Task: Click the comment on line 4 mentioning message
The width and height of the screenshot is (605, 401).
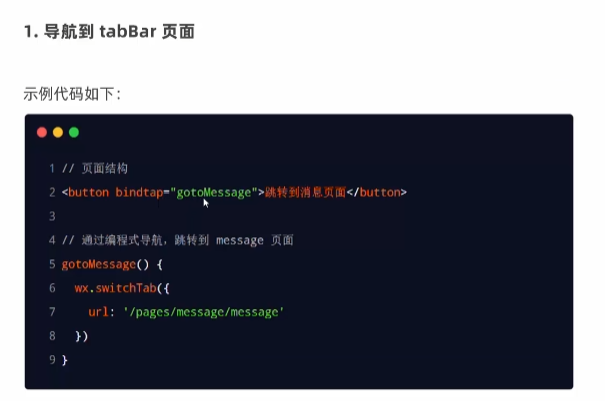Action: tap(177, 240)
